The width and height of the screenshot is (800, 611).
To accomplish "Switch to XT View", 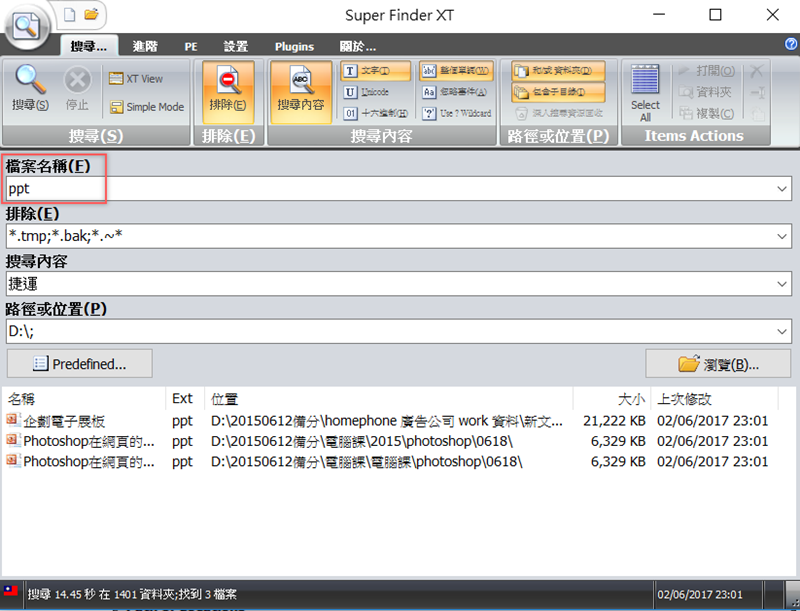I will point(136,79).
